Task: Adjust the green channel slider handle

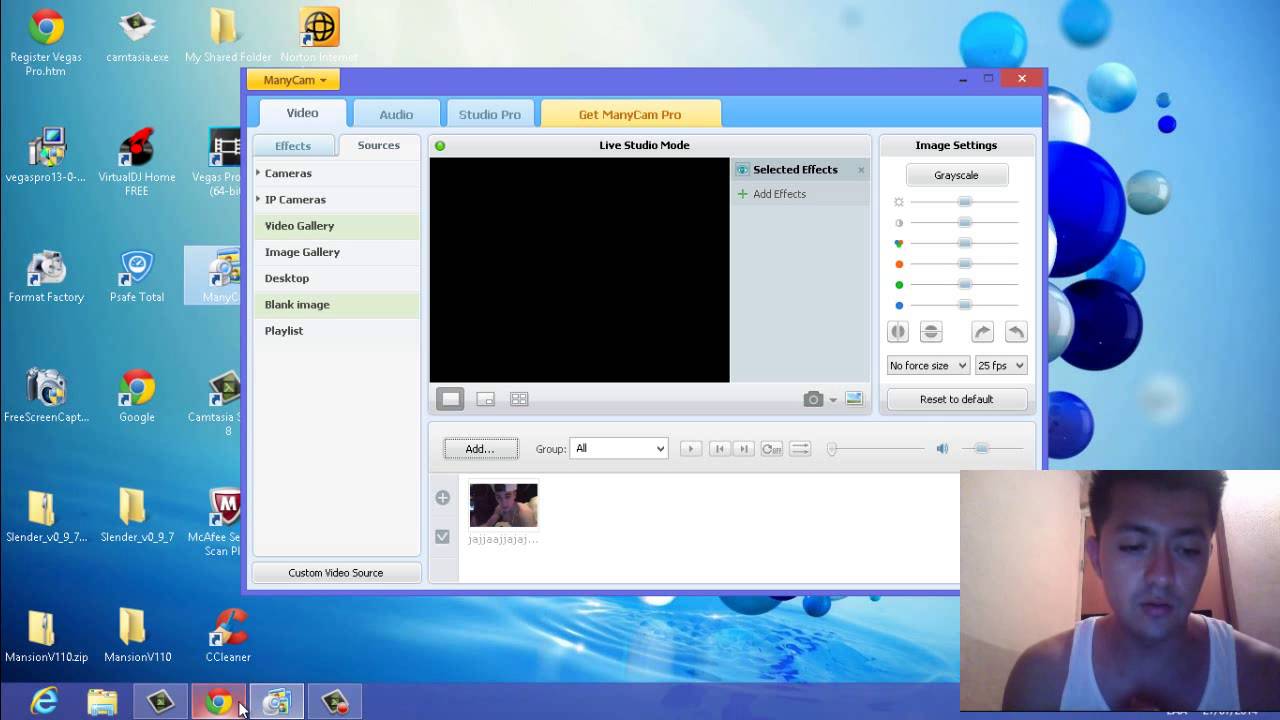Action: pos(965,285)
